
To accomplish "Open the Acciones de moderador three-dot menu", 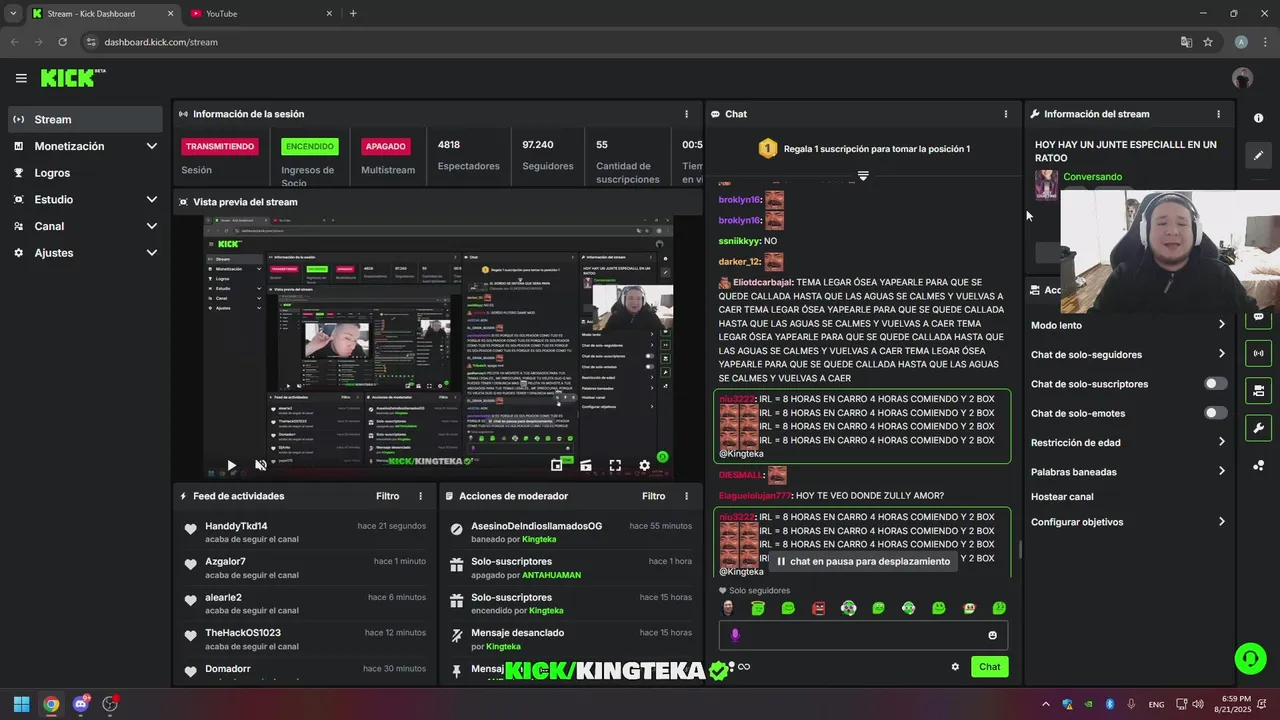I will (686, 496).
